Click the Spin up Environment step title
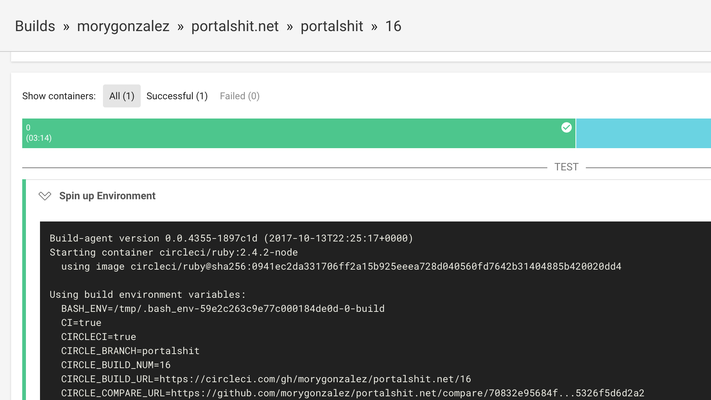711x400 pixels. coord(107,195)
